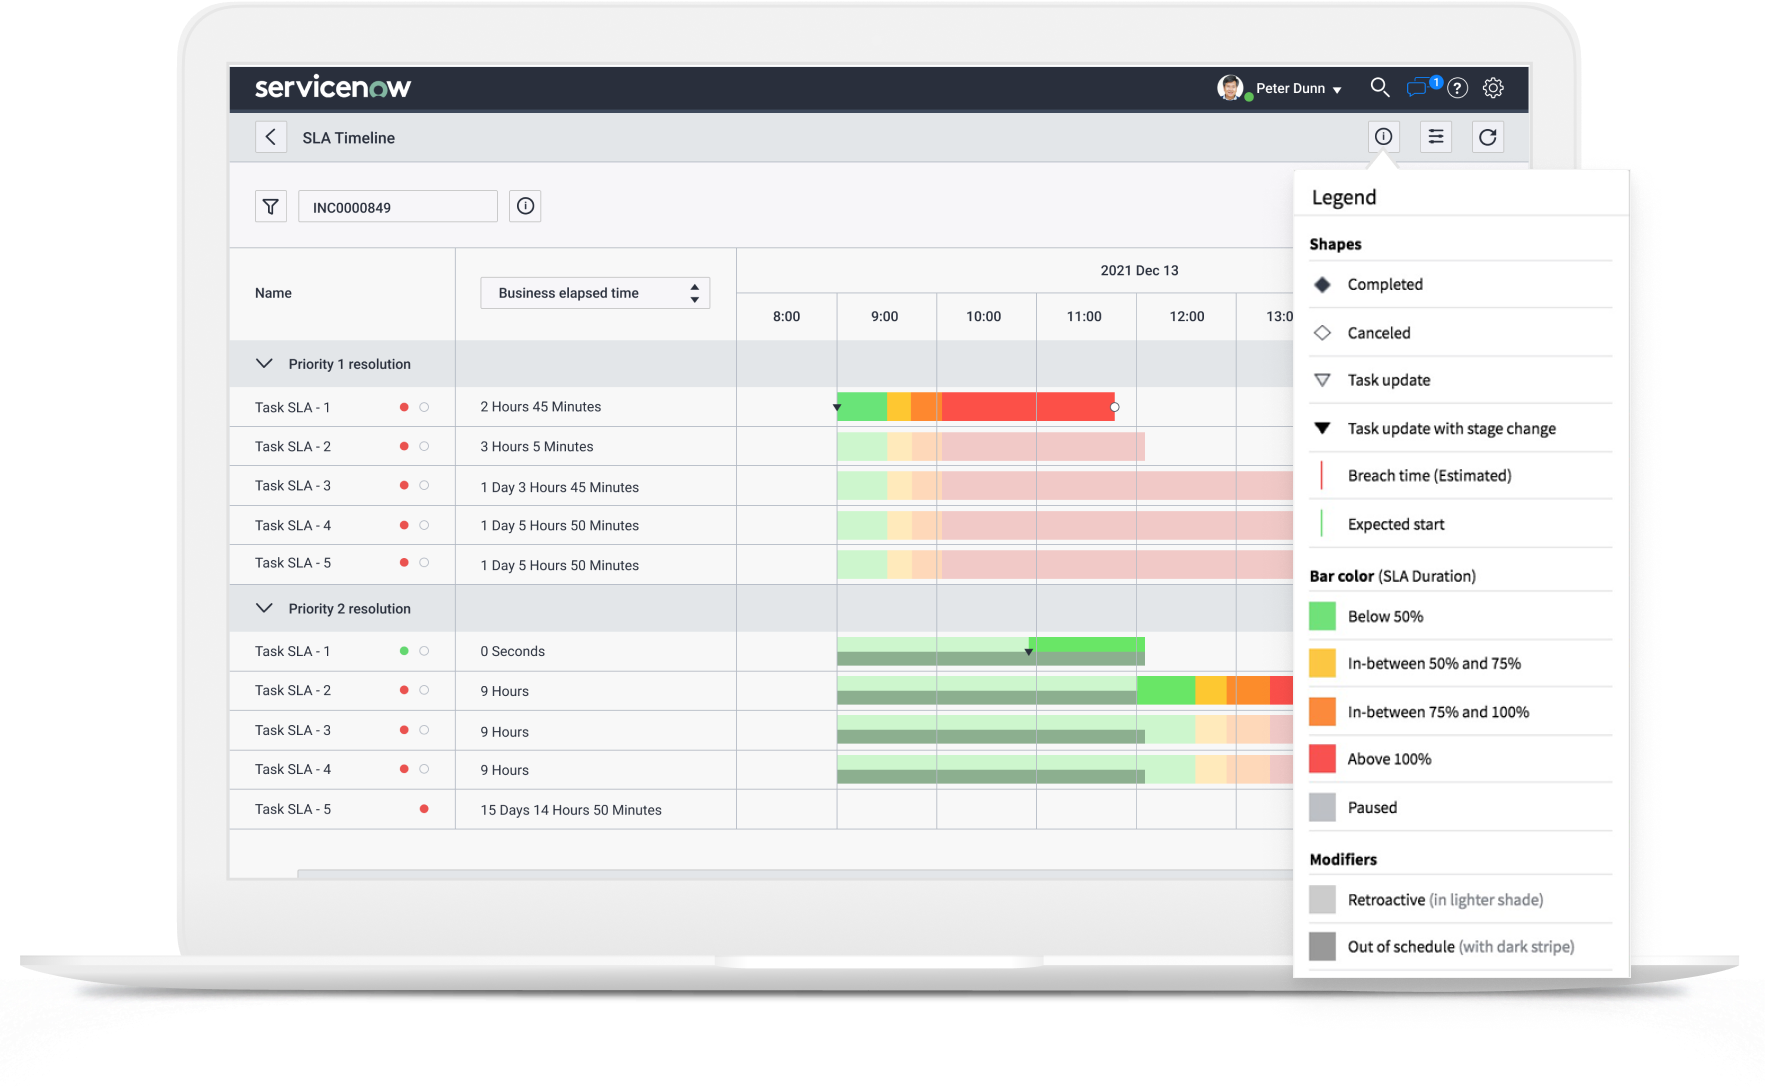Open the timeline settings sliders icon
The height and width of the screenshot is (1087, 1765).
pos(1436,137)
